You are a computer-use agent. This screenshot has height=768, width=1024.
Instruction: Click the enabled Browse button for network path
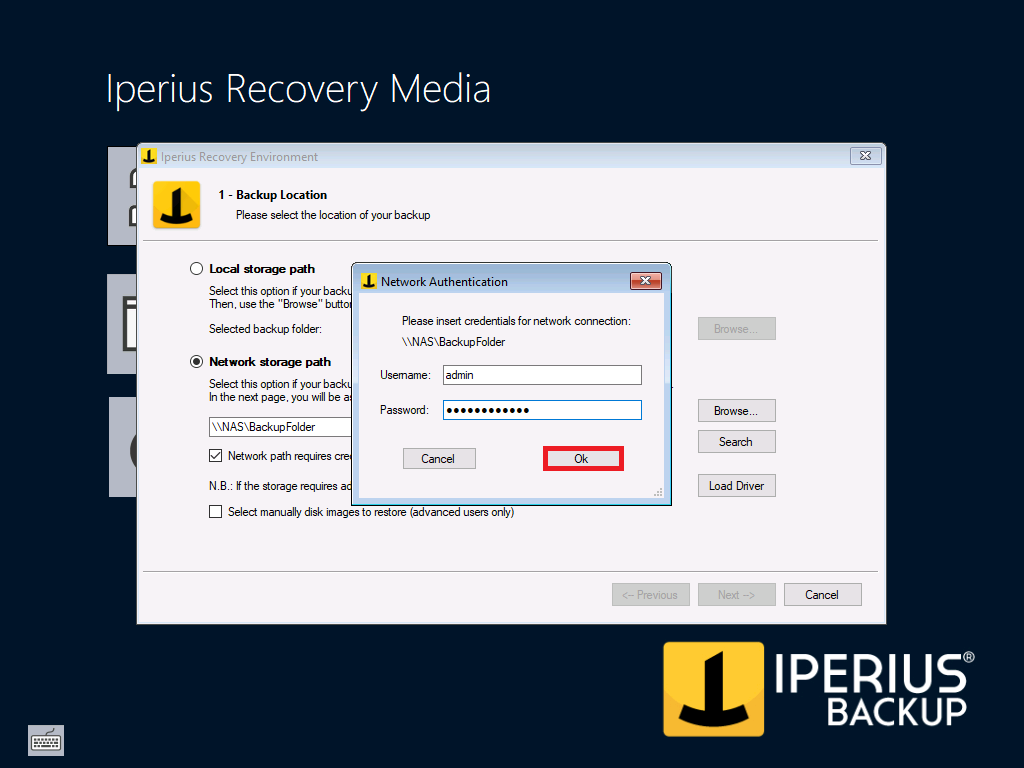point(737,411)
